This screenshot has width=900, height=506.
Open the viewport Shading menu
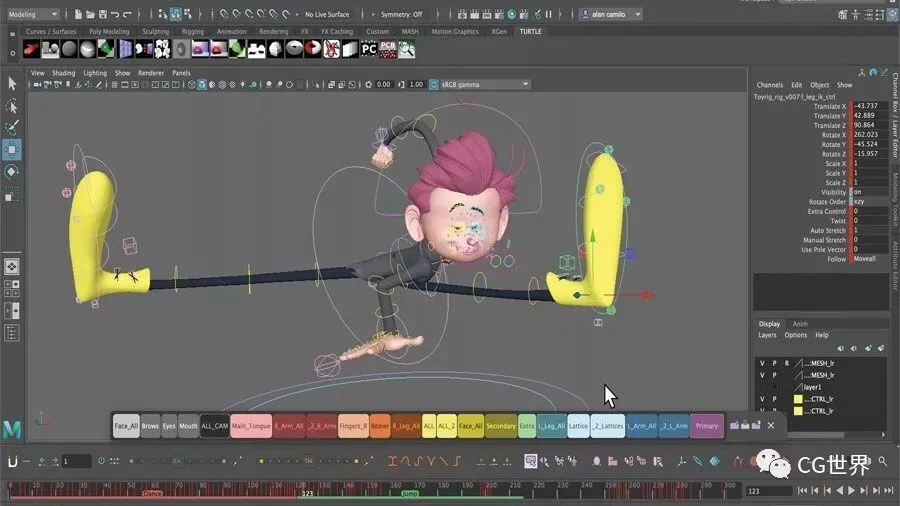point(64,73)
